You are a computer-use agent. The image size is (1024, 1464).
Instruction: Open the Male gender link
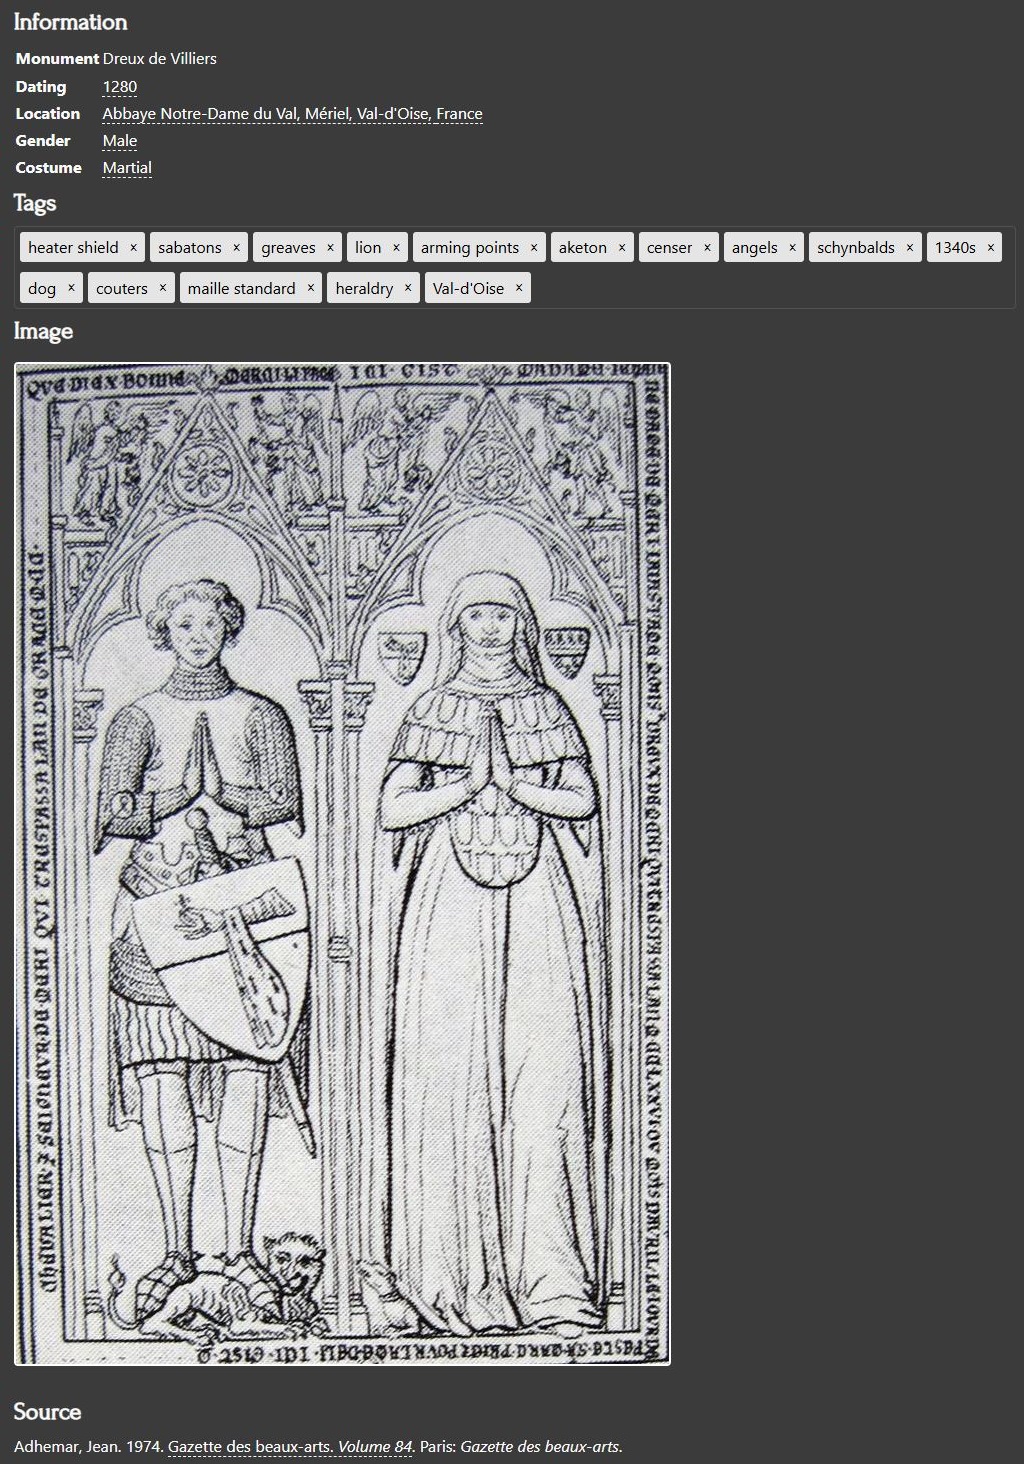click(120, 141)
